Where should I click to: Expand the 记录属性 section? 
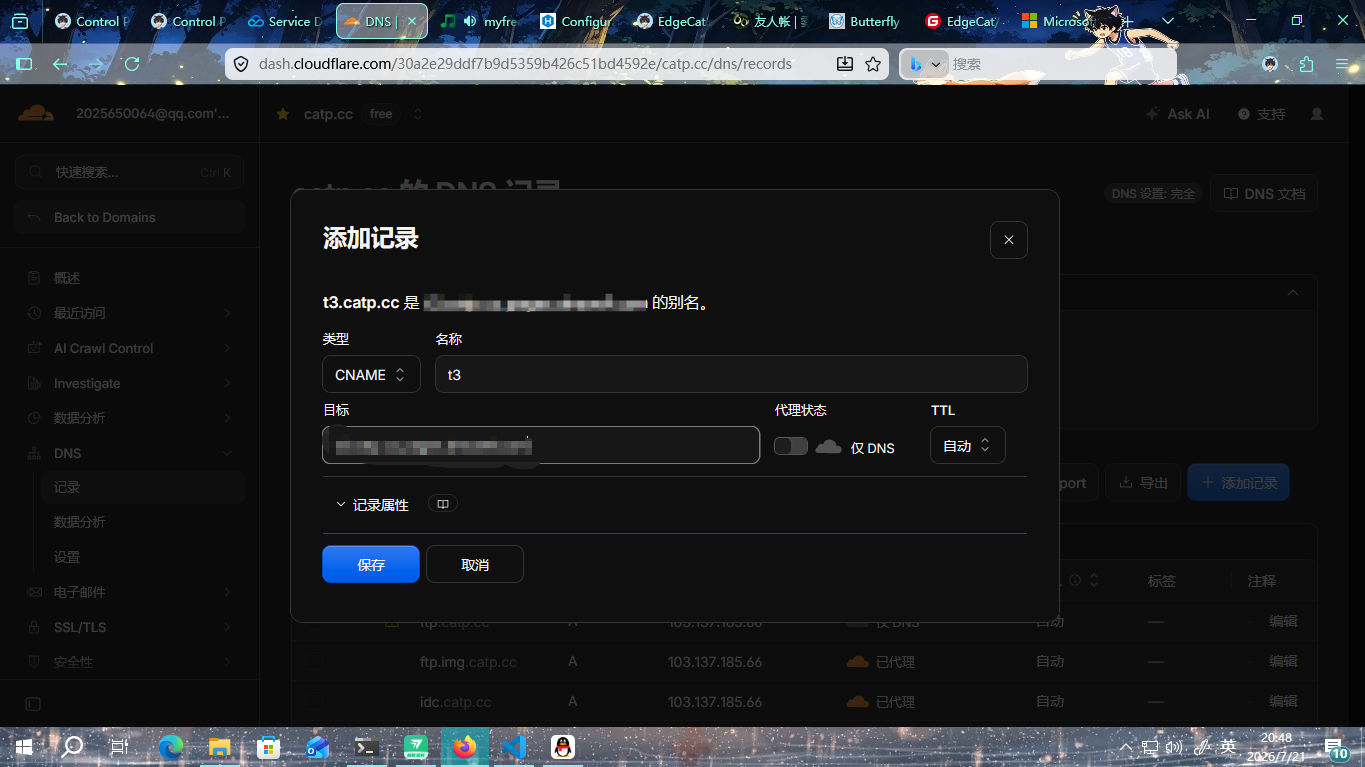point(371,505)
